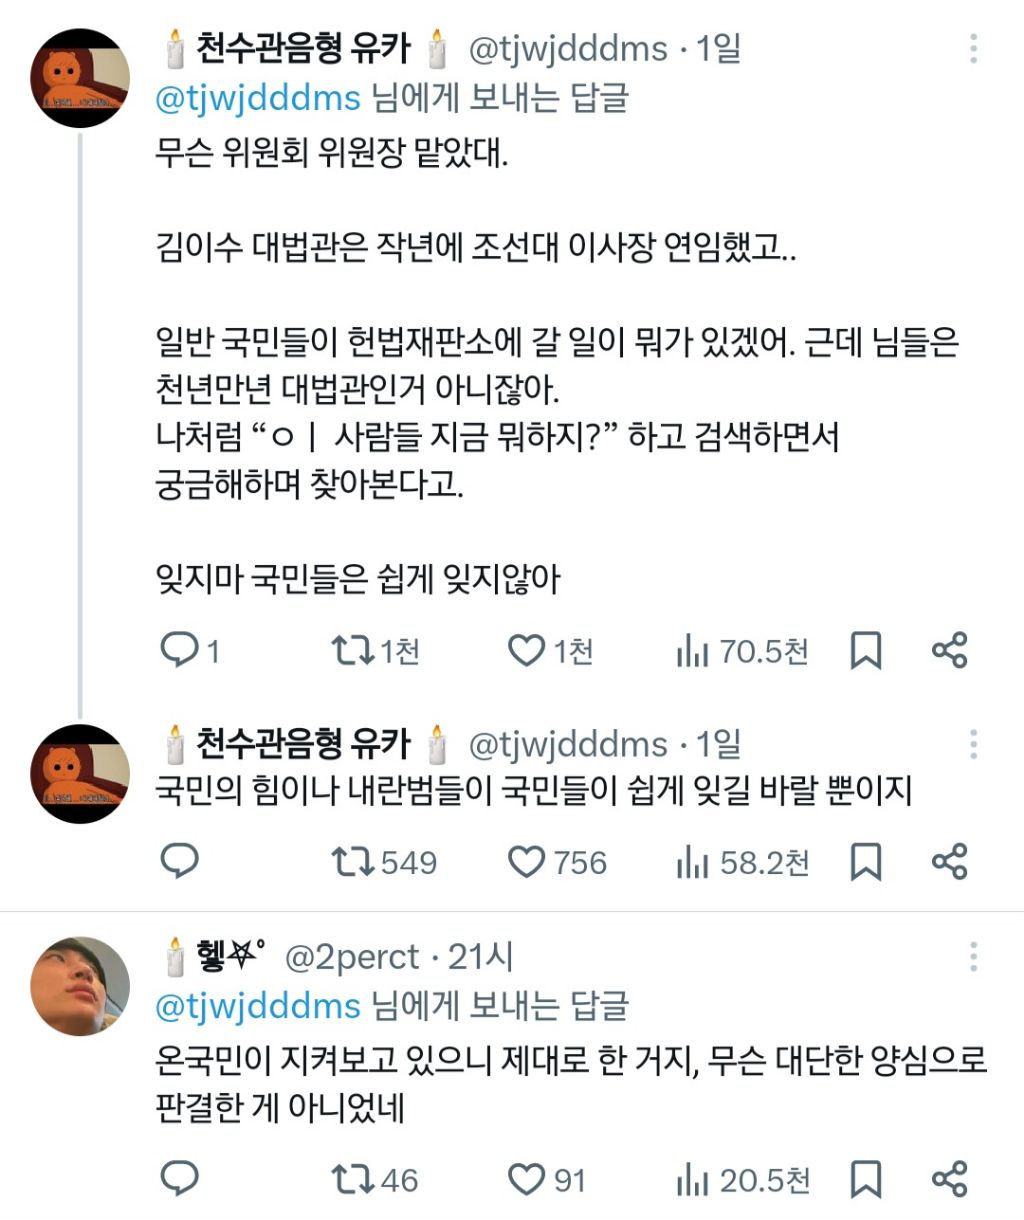The width and height of the screenshot is (1024, 1220).
Task: Share the first tweet in the thread
Action: pos(949,651)
